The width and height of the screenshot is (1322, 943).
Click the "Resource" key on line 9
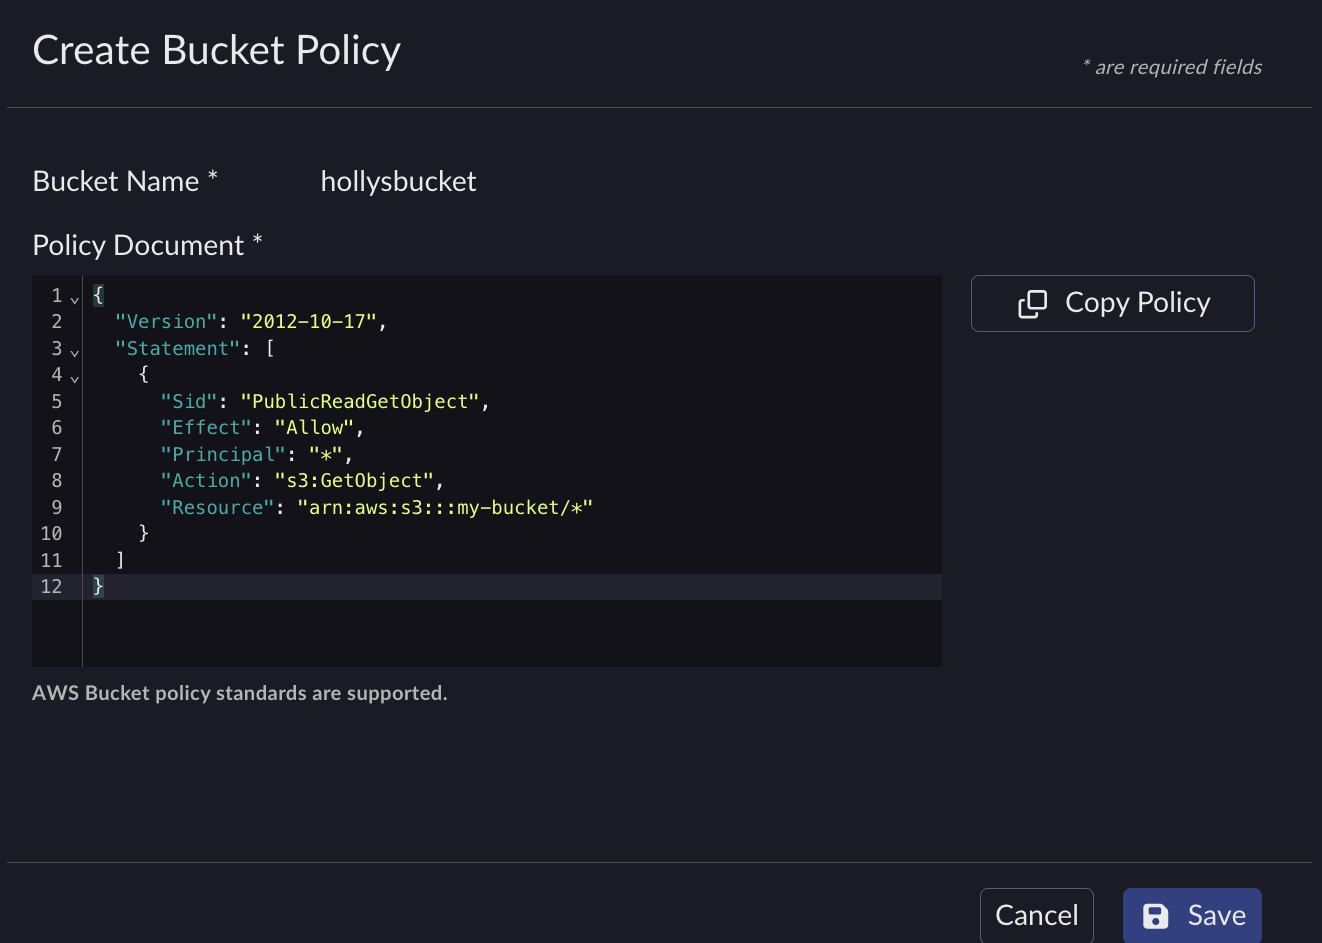pos(217,507)
